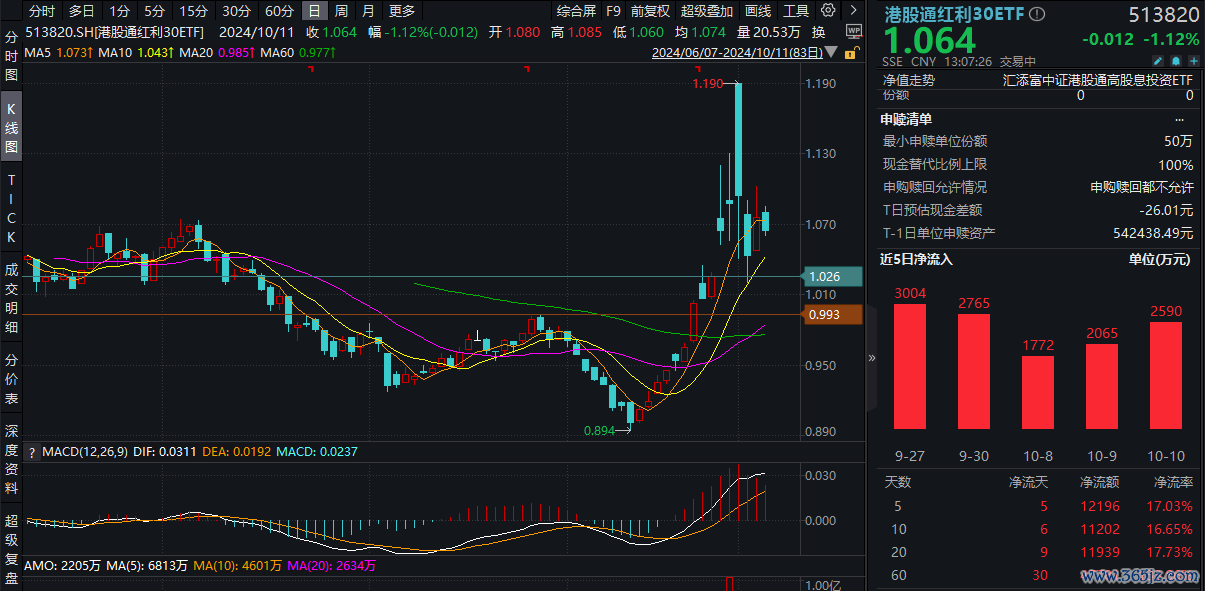
Task: Open the 工具 tools menu
Action: tap(796, 11)
